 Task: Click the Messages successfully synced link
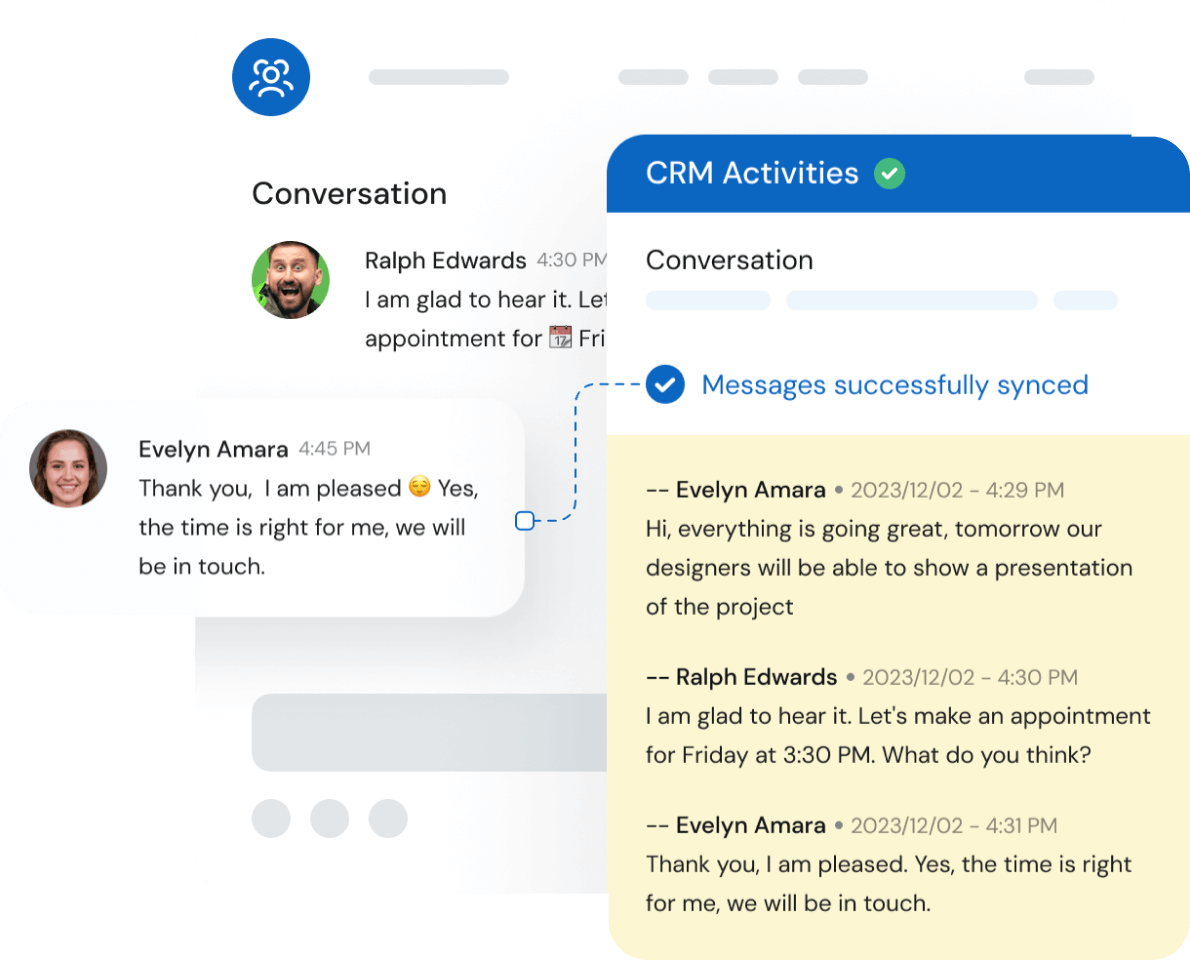click(x=894, y=385)
